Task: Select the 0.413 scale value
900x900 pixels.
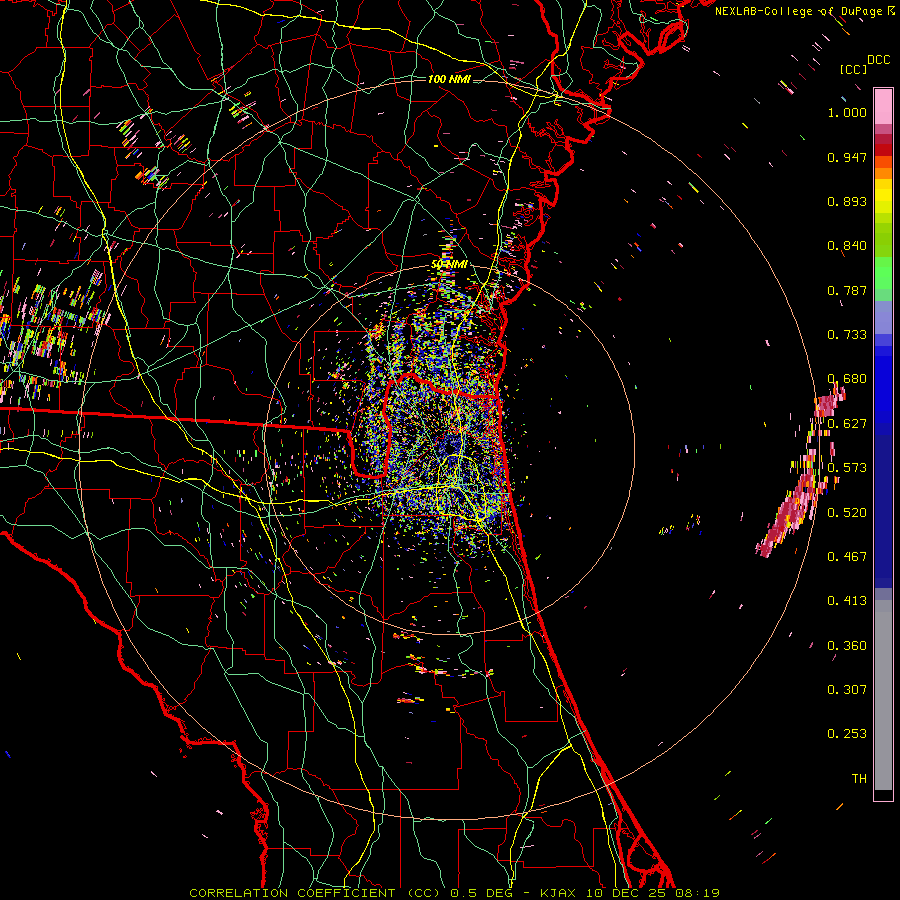Action: point(847,601)
